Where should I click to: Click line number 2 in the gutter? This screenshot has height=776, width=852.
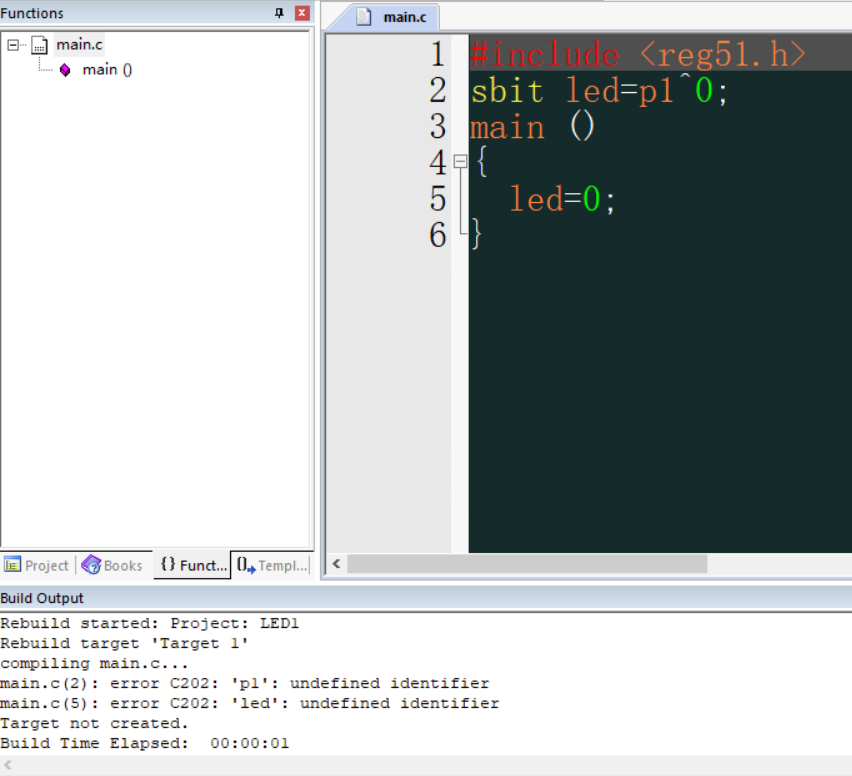[438, 90]
